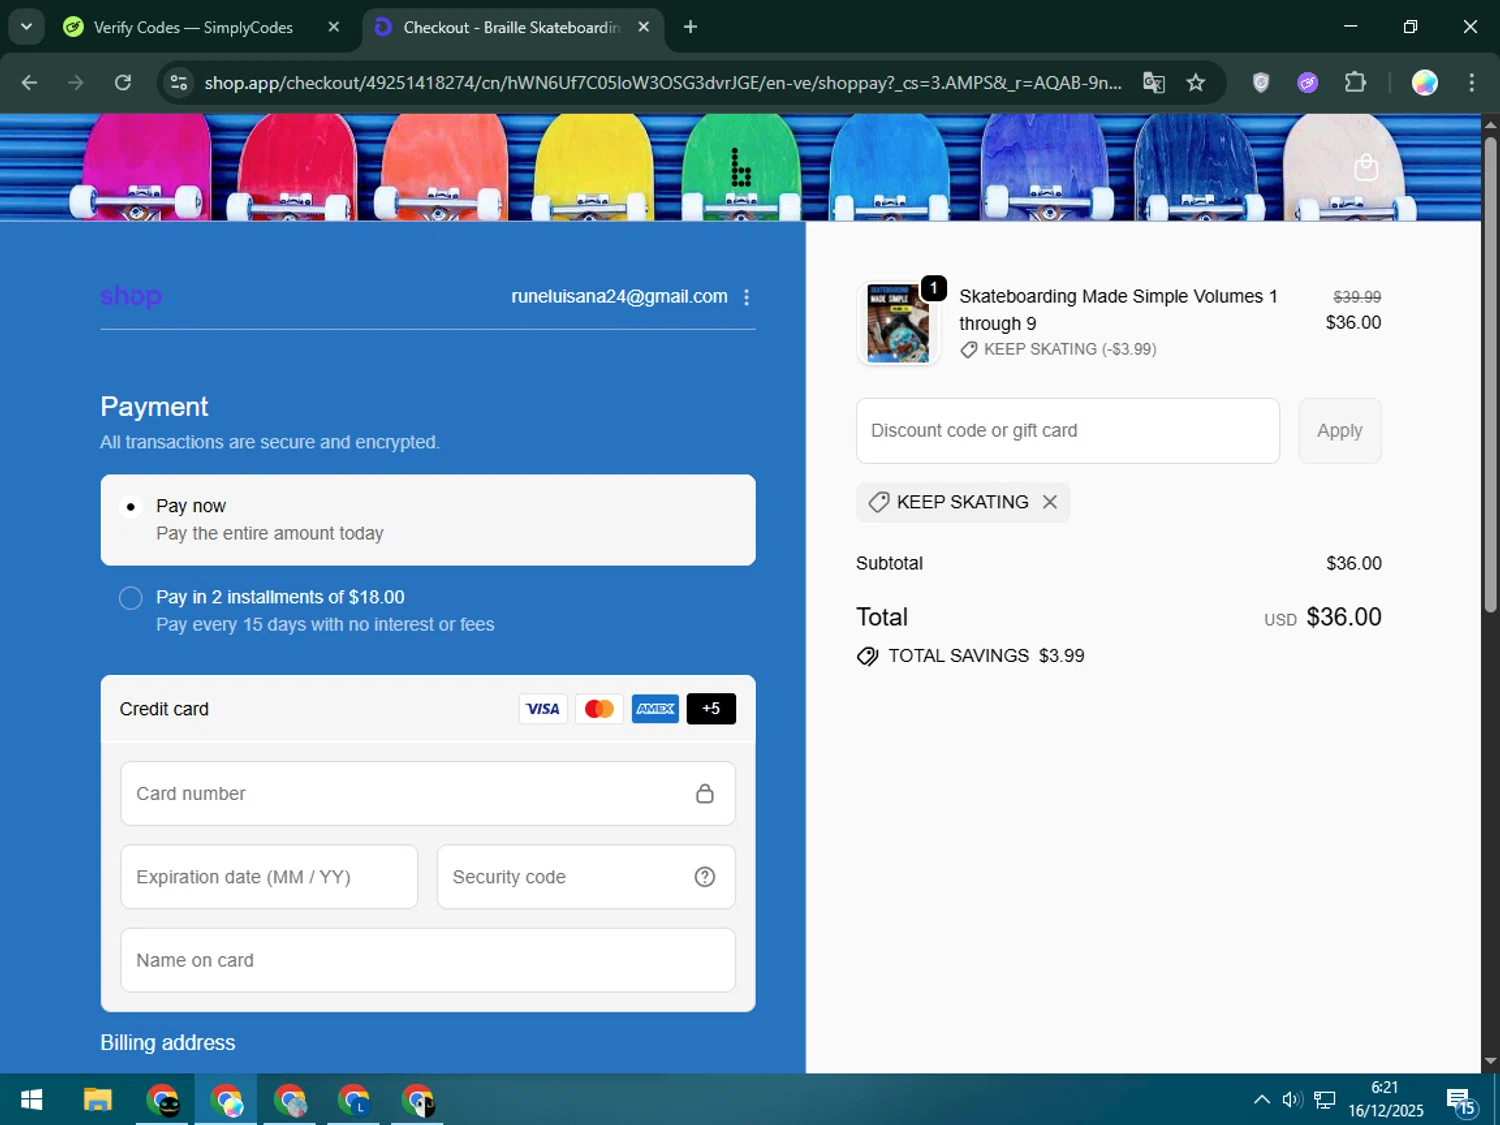Open the Chrome three-dot menu
This screenshot has height=1125, width=1500.
(1472, 83)
